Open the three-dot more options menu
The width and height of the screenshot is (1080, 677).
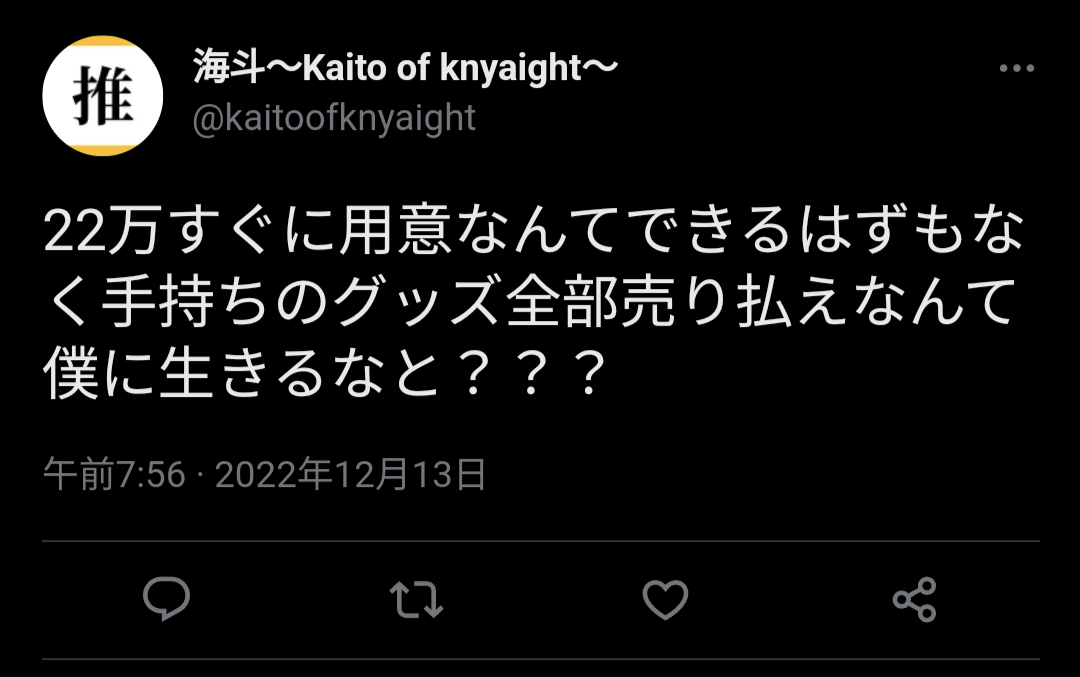point(1017,67)
